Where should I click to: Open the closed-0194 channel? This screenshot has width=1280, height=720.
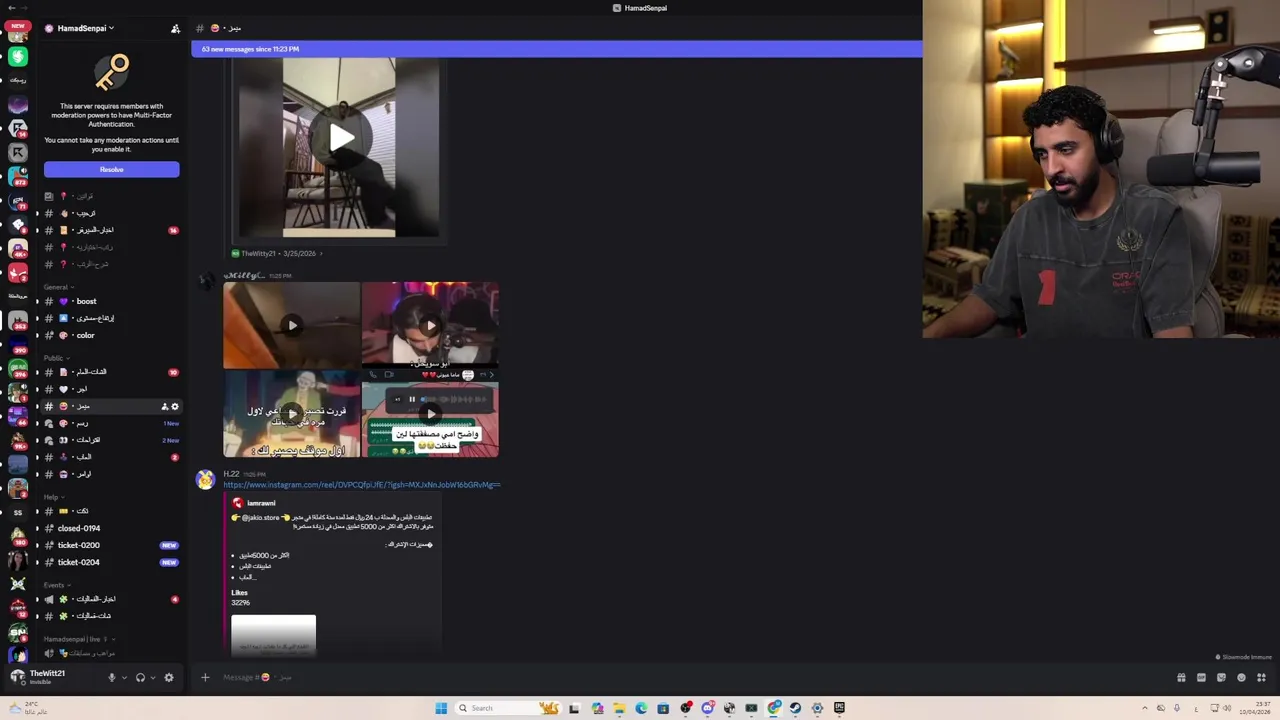(110, 528)
